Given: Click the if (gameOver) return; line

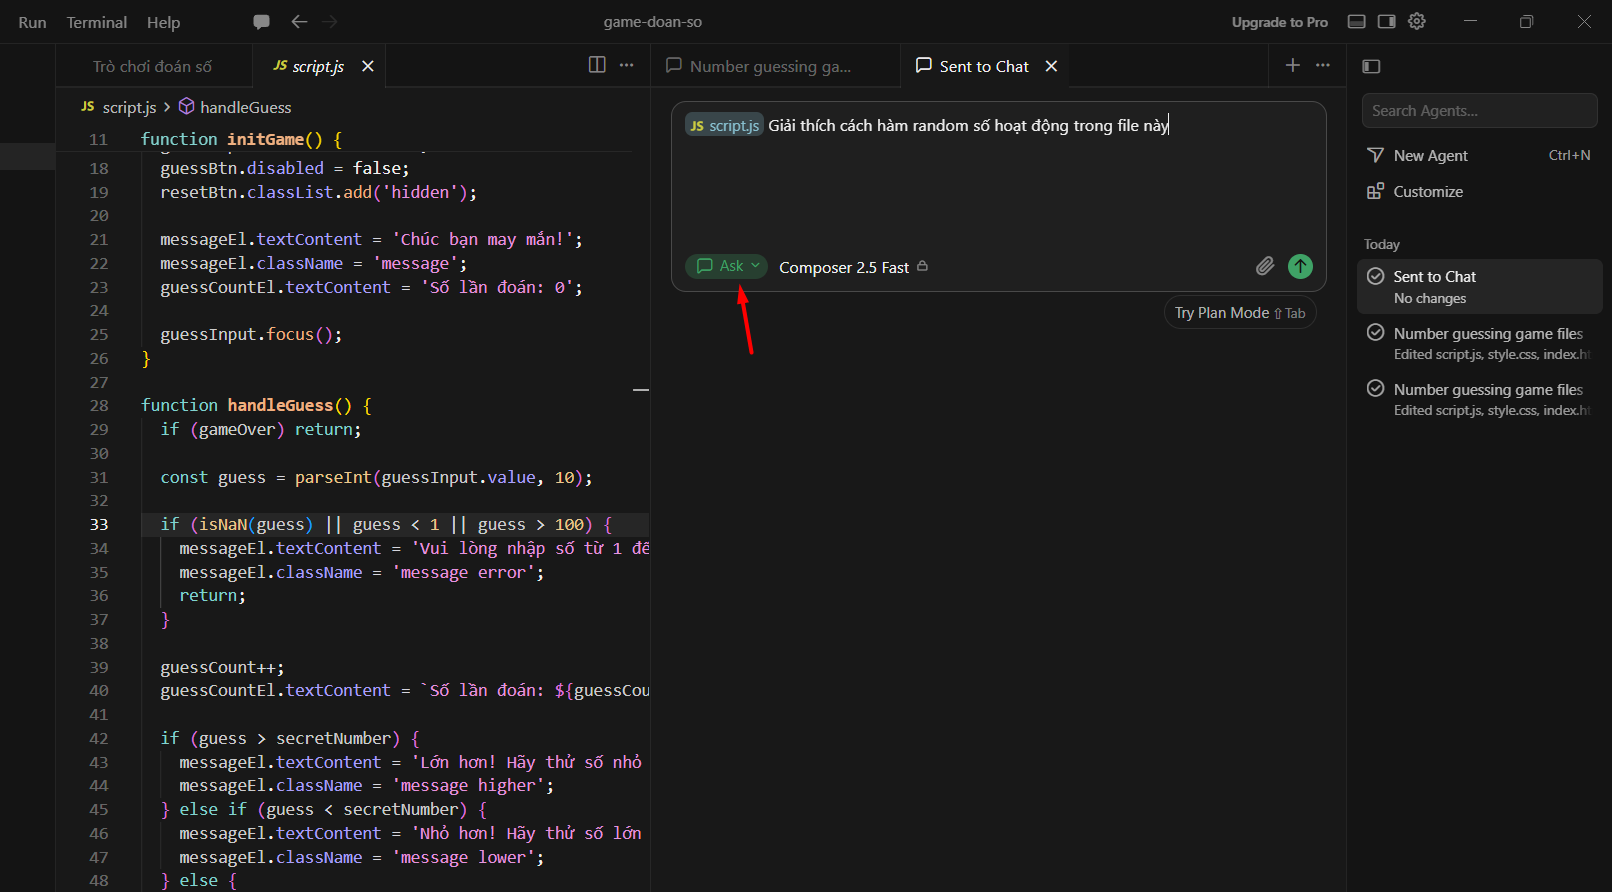Looking at the screenshot, I should (261, 429).
